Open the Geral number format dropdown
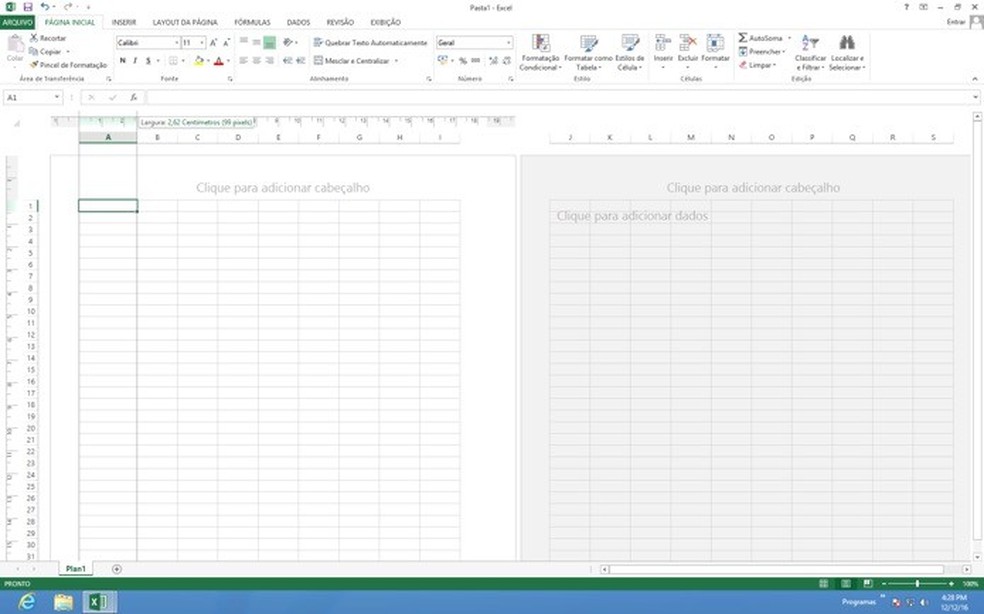Viewport: 984px width, 614px height. click(508, 43)
